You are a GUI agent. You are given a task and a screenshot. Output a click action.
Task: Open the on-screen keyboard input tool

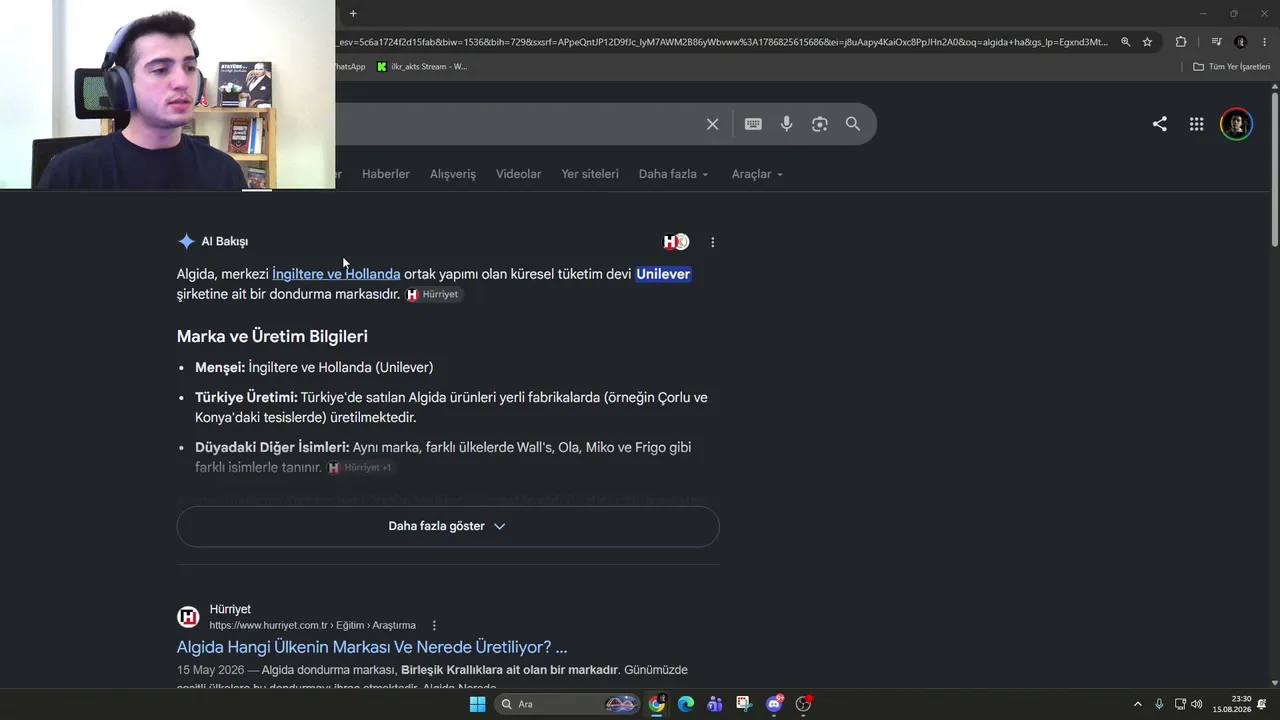[x=753, y=124]
